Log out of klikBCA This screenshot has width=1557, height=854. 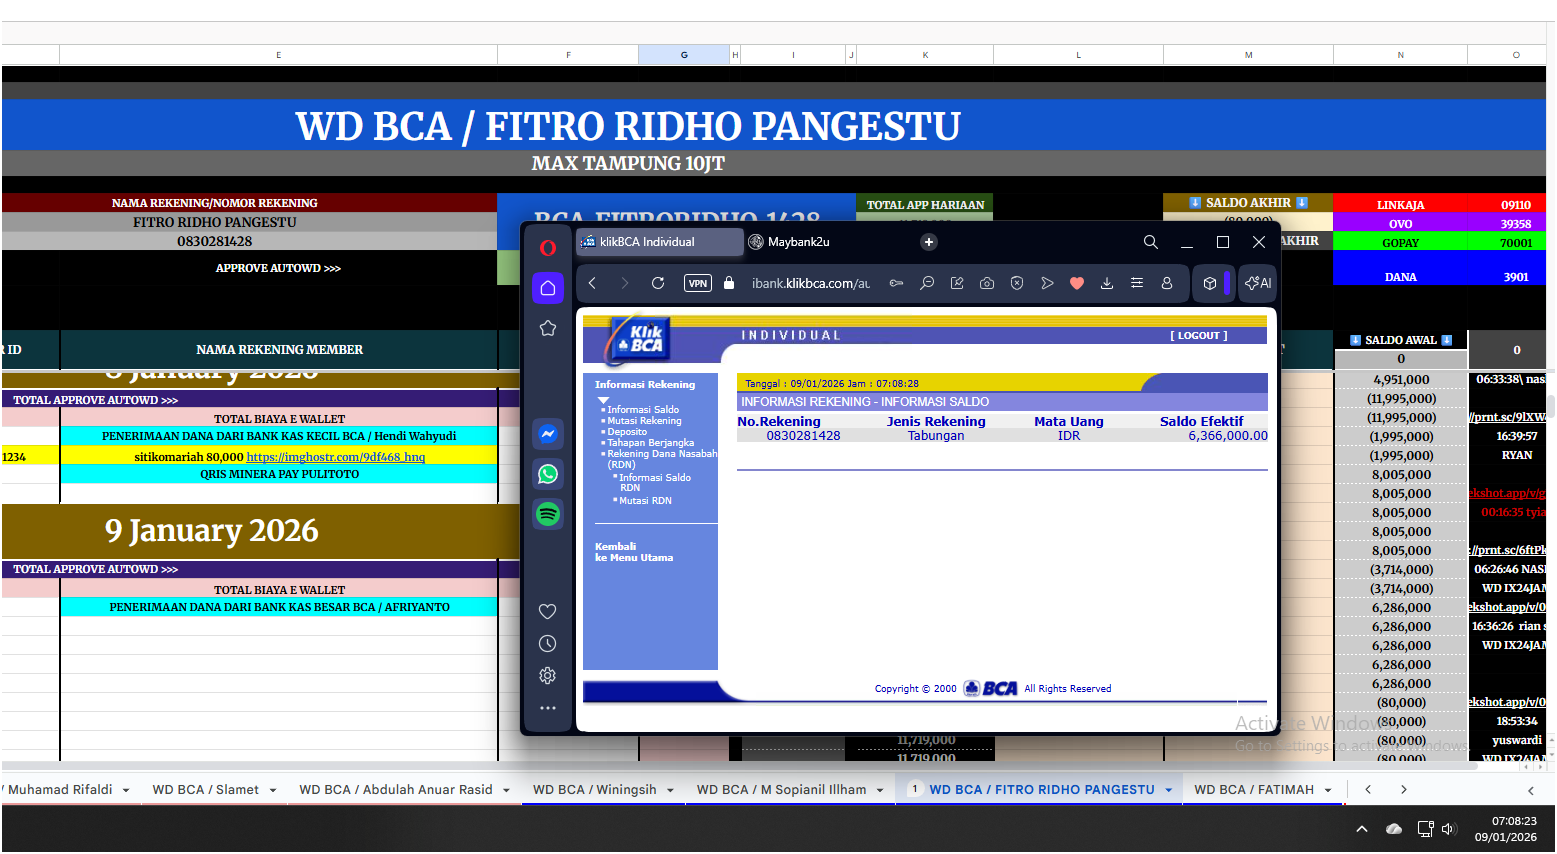coord(1199,336)
